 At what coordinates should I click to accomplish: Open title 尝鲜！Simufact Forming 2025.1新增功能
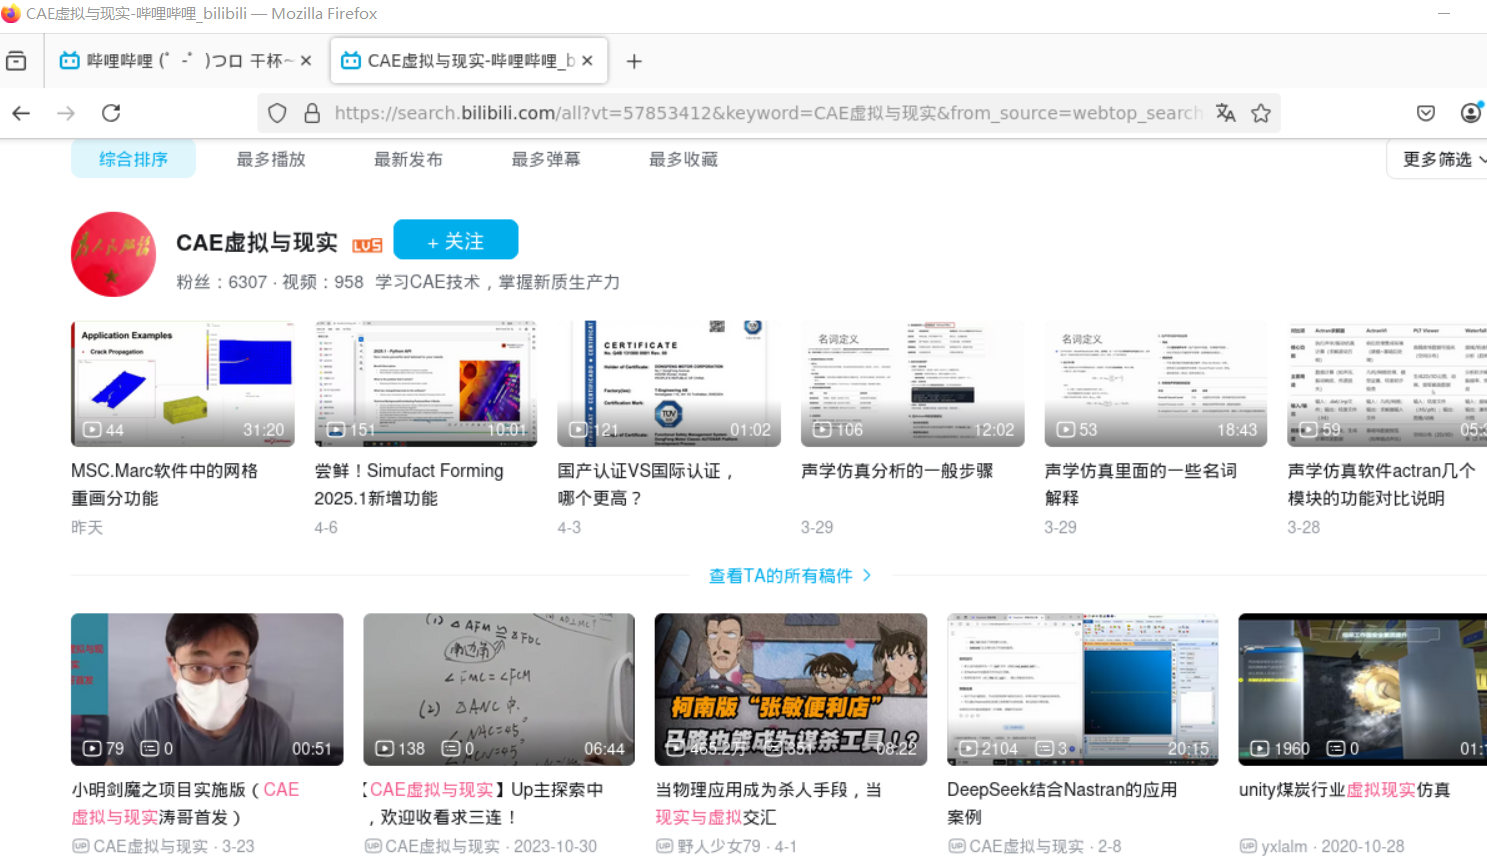409,484
